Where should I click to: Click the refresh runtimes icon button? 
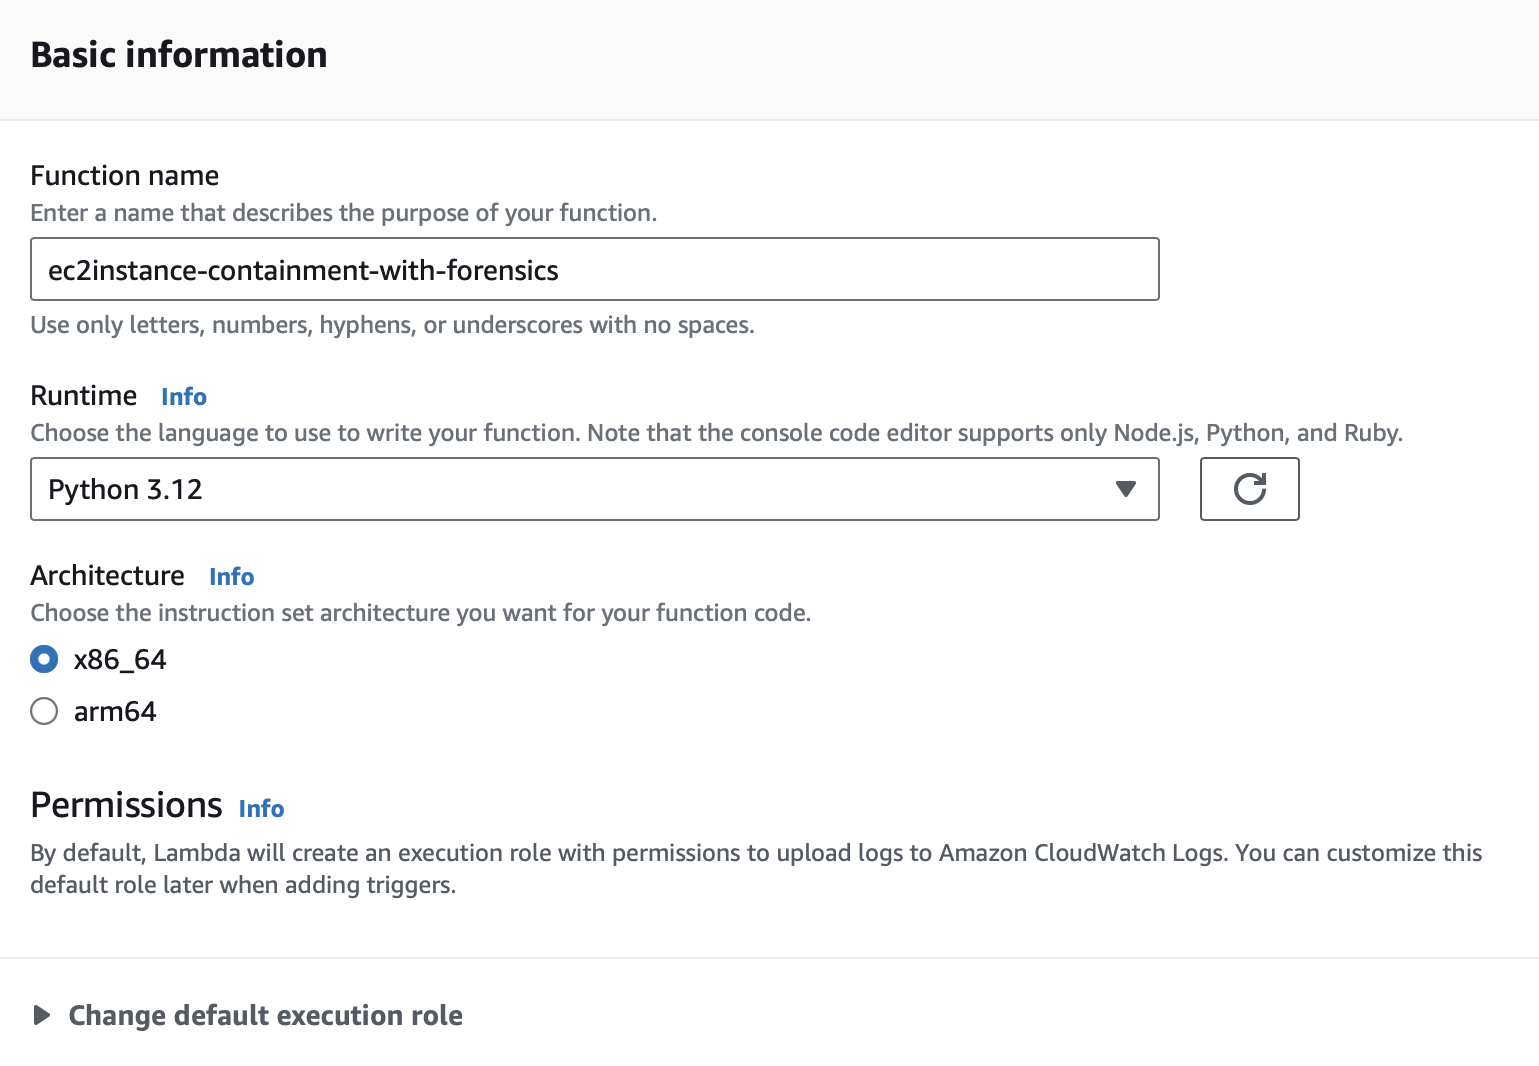(x=1249, y=489)
